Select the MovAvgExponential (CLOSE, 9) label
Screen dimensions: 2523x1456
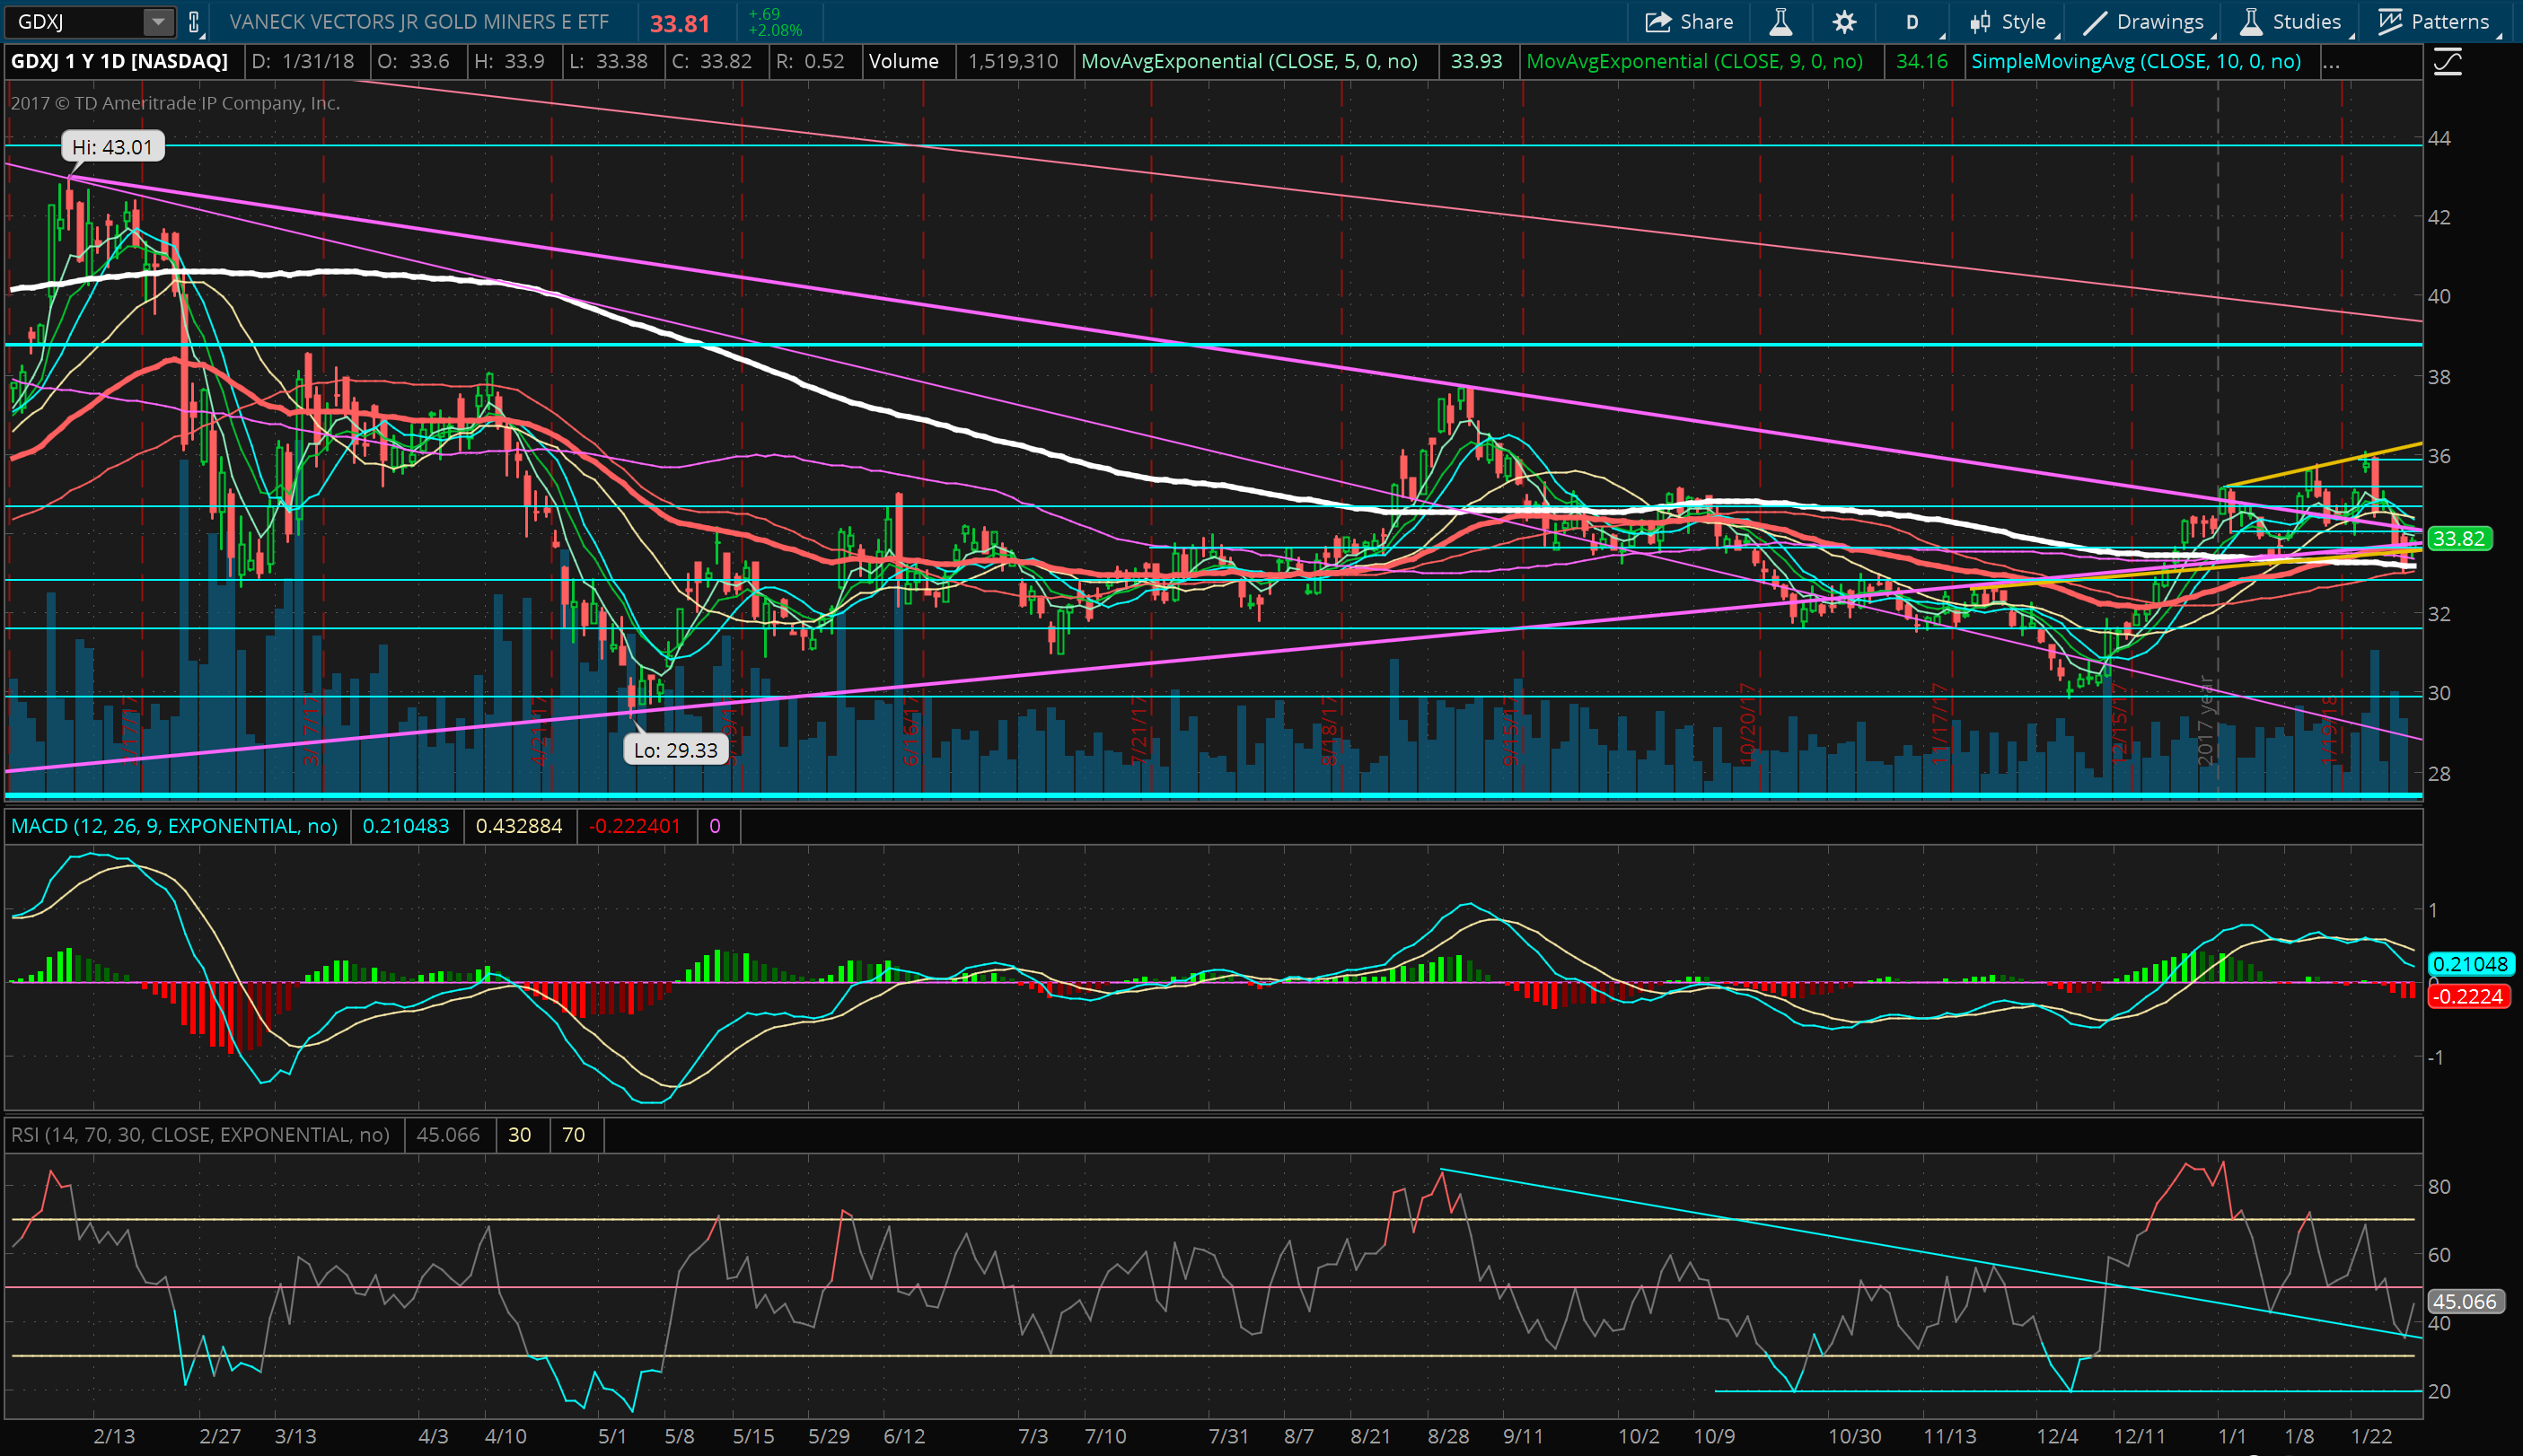pos(1694,62)
